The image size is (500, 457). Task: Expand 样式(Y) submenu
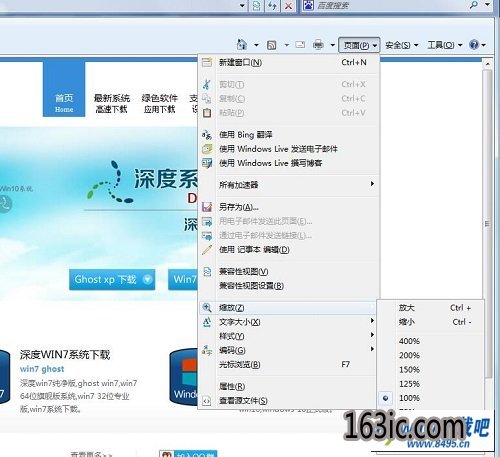tap(289, 336)
